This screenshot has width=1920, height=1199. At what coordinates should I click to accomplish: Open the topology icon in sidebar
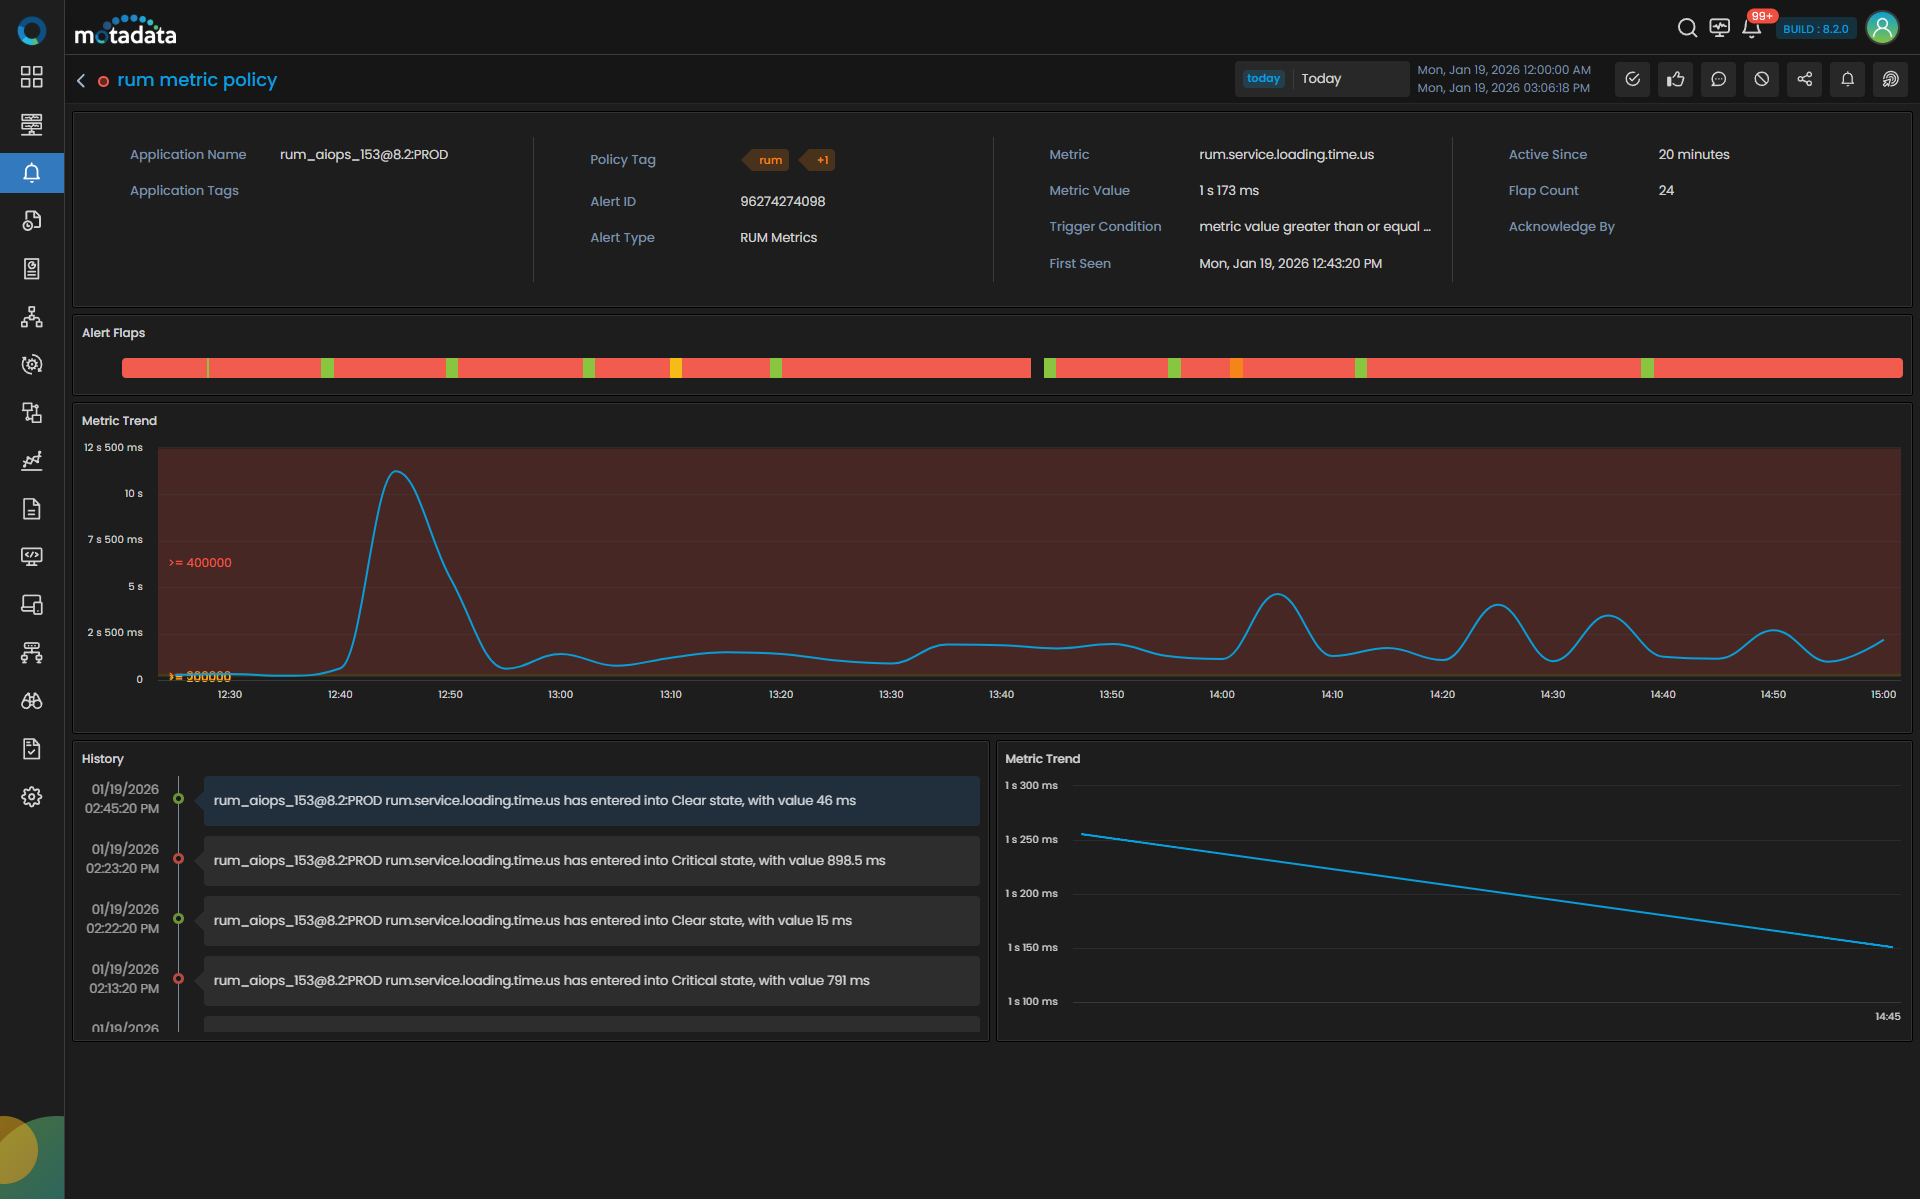(x=32, y=317)
